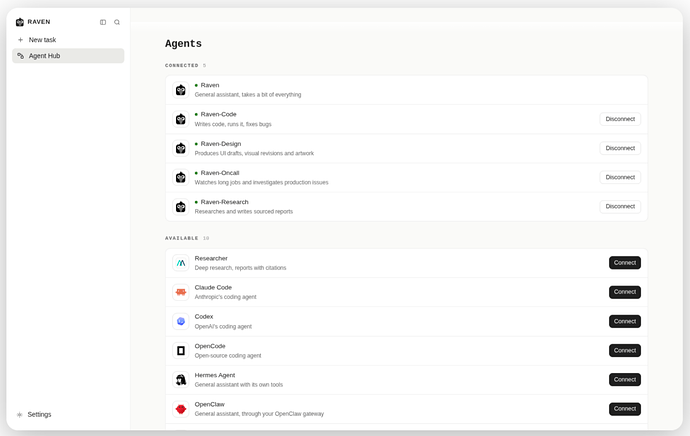The width and height of the screenshot is (690, 436).
Task: Select the Hermes Agent name text
Action: coord(215,375)
